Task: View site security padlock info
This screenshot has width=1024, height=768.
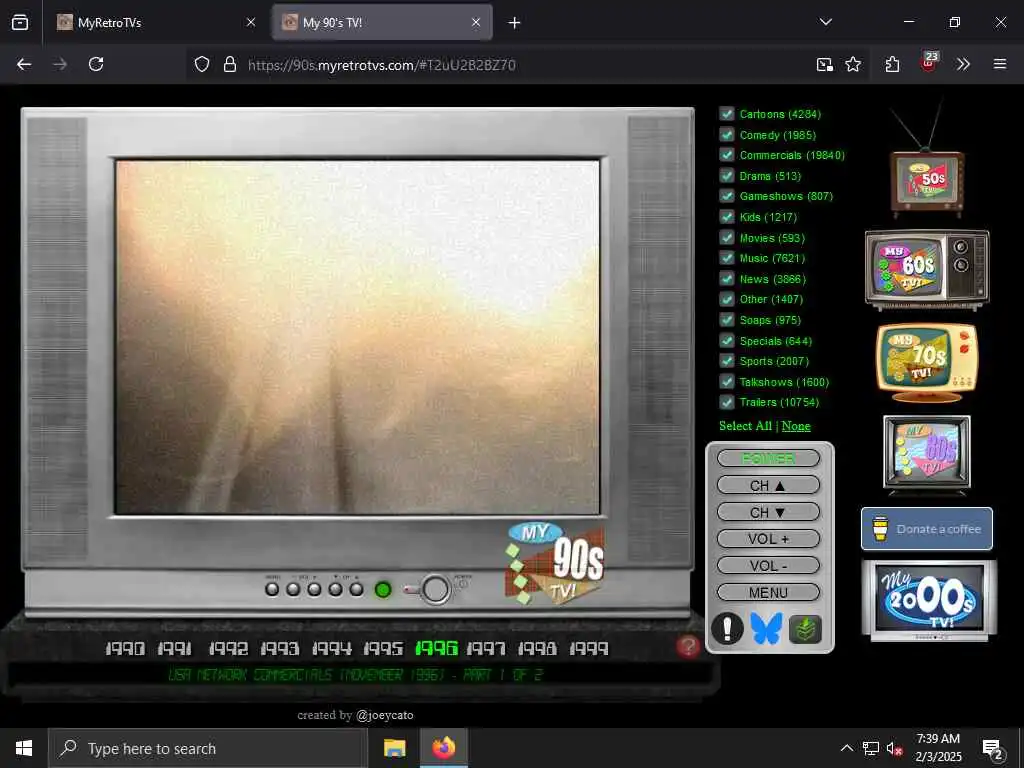Action: (x=229, y=64)
